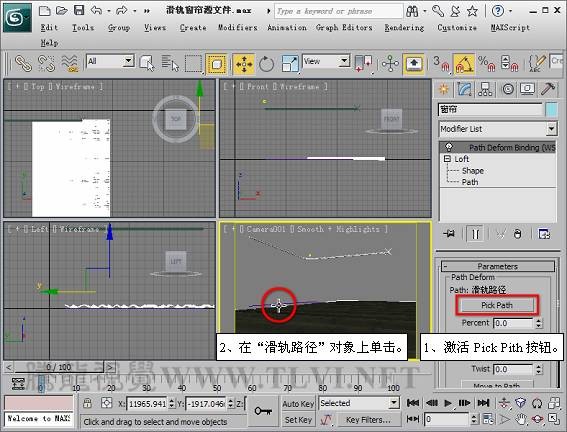Click the Bind to Space Warp tool
The height and width of the screenshot is (432, 567).
(x=69, y=64)
